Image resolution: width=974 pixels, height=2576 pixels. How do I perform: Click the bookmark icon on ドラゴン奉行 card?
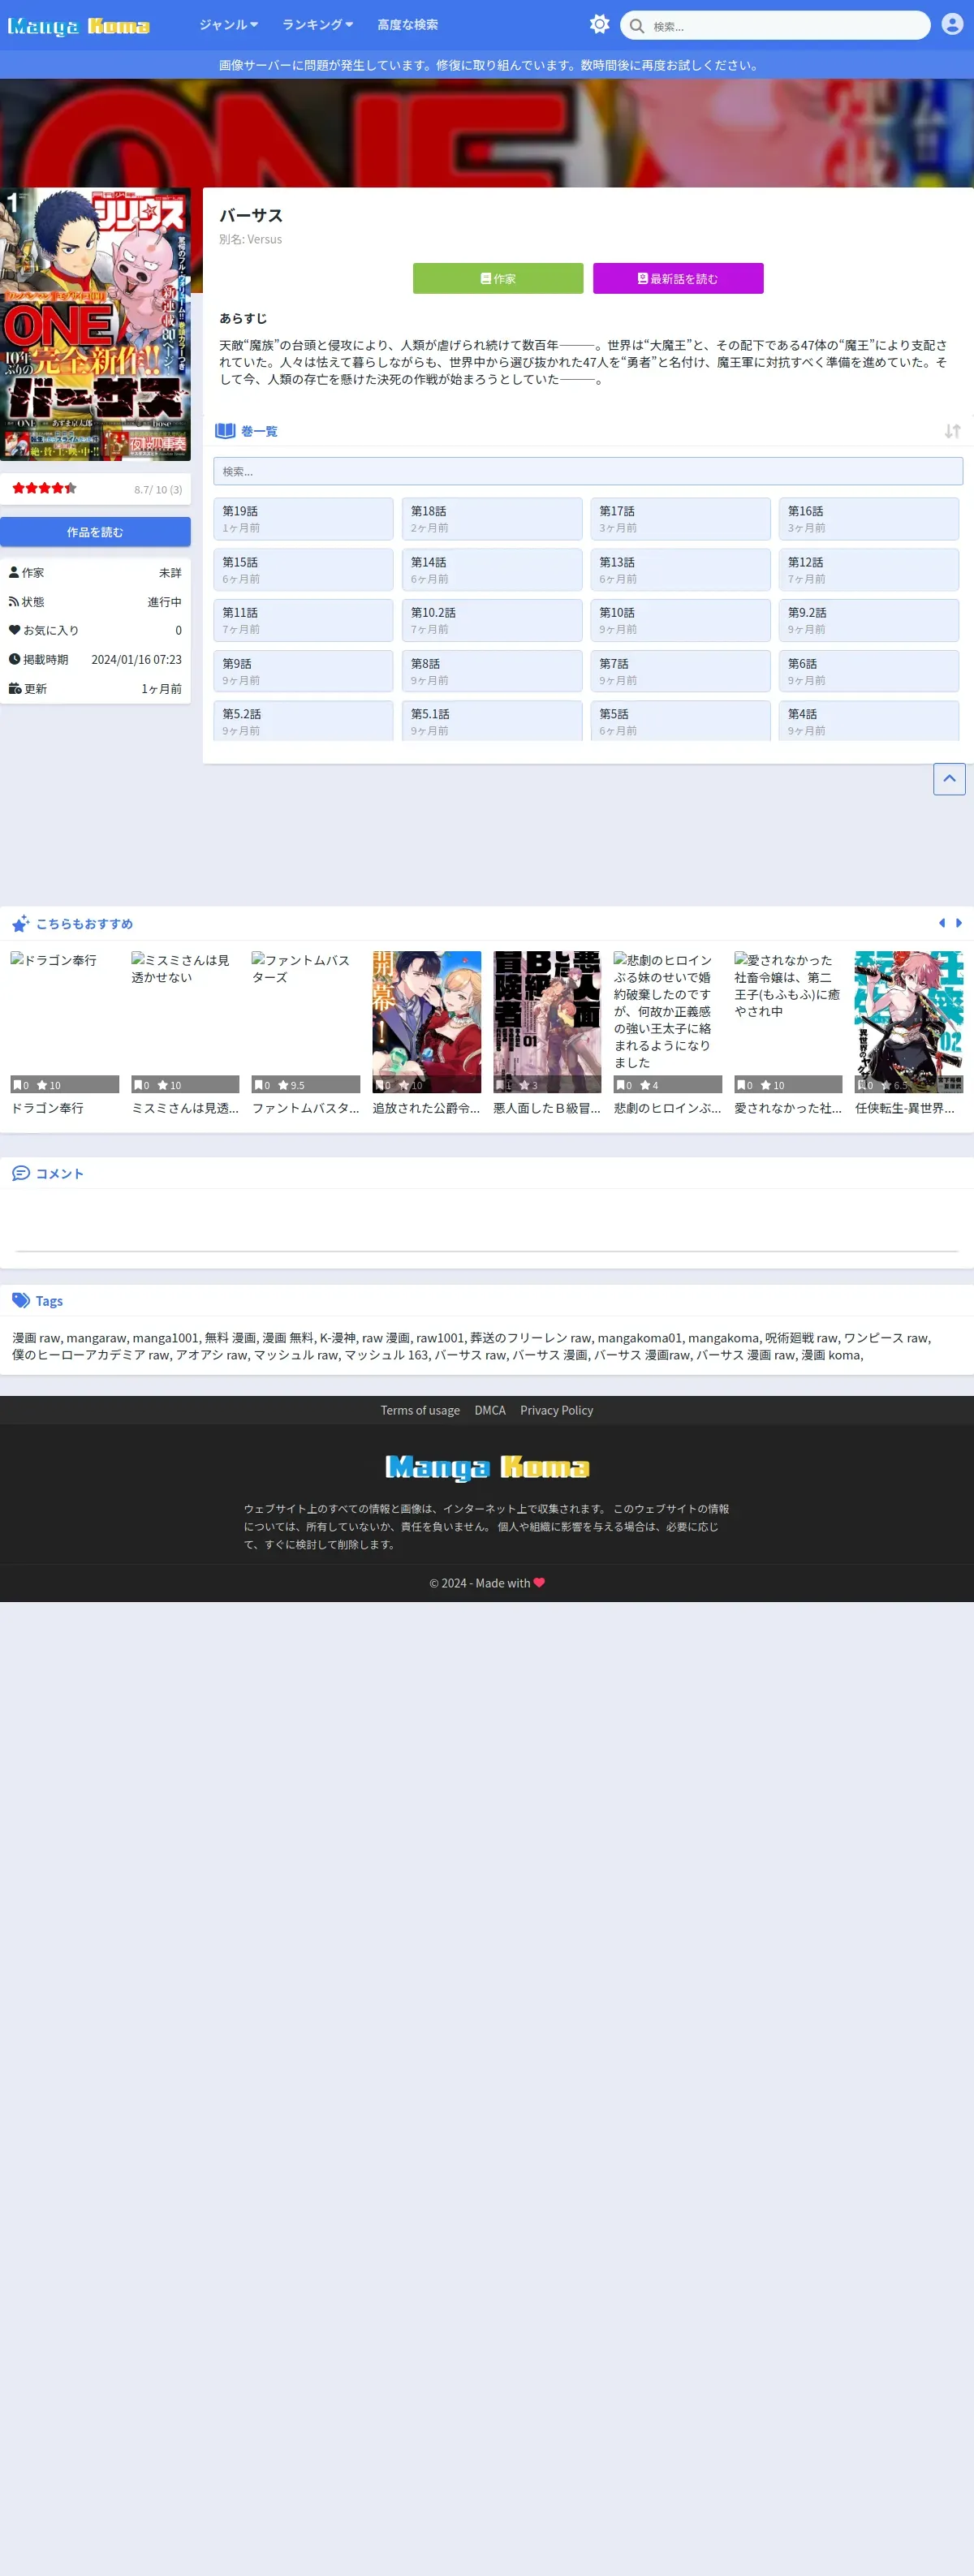click(17, 1085)
